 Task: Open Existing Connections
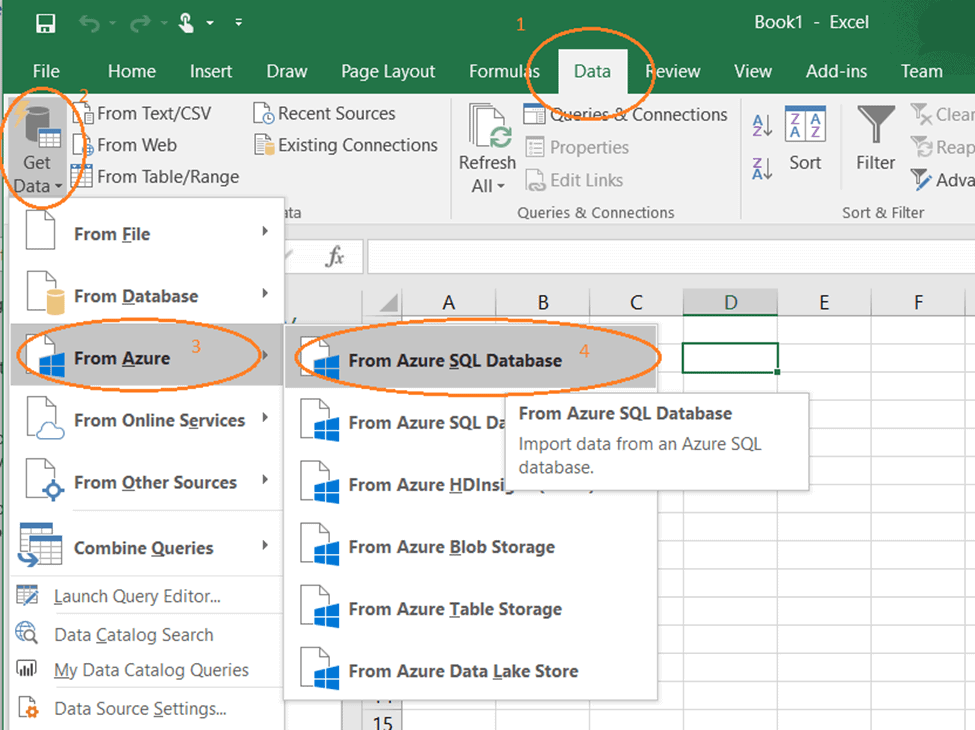pyautogui.click(x=346, y=145)
